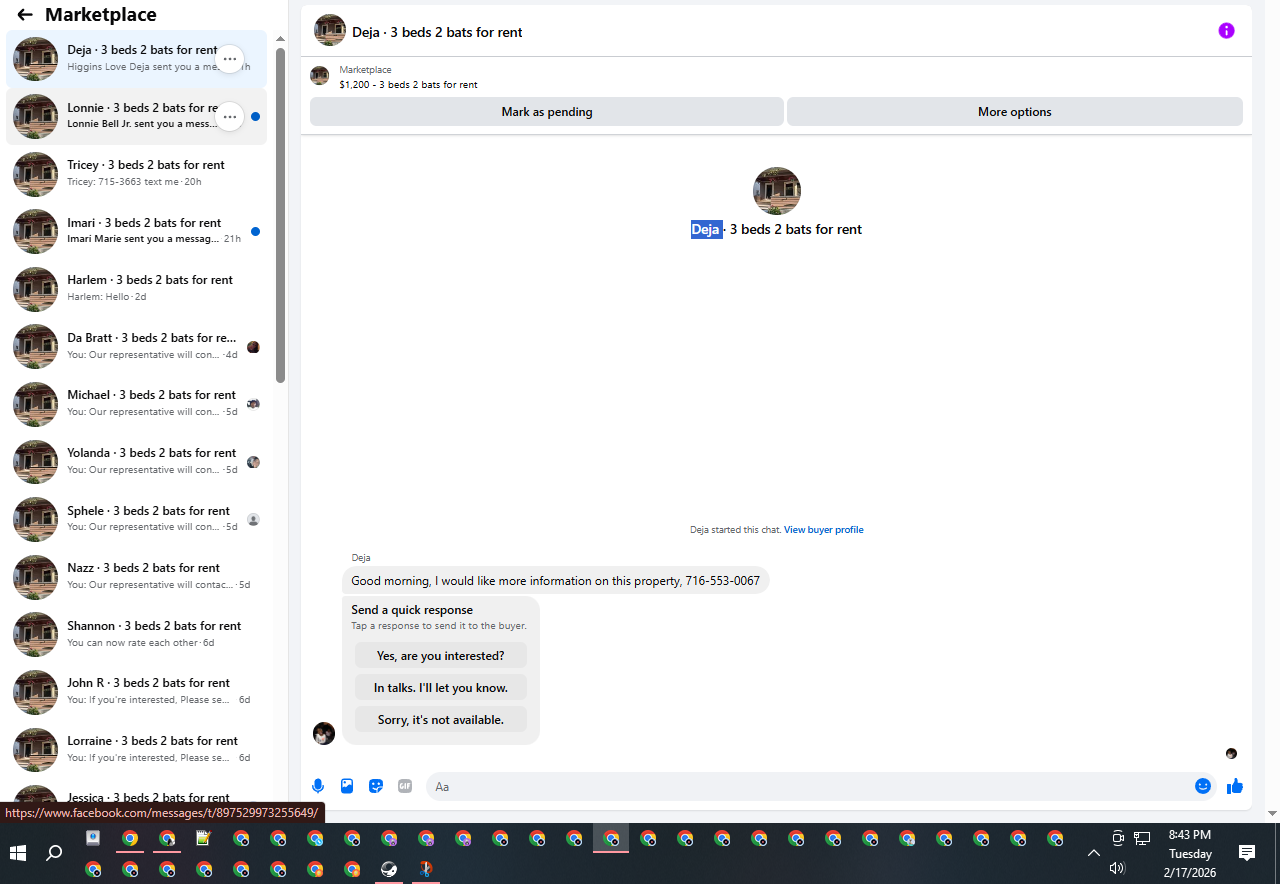This screenshot has width=1280, height=884.
Task: Click the seen avatar on Michael's row
Action: pyautogui.click(x=253, y=404)
